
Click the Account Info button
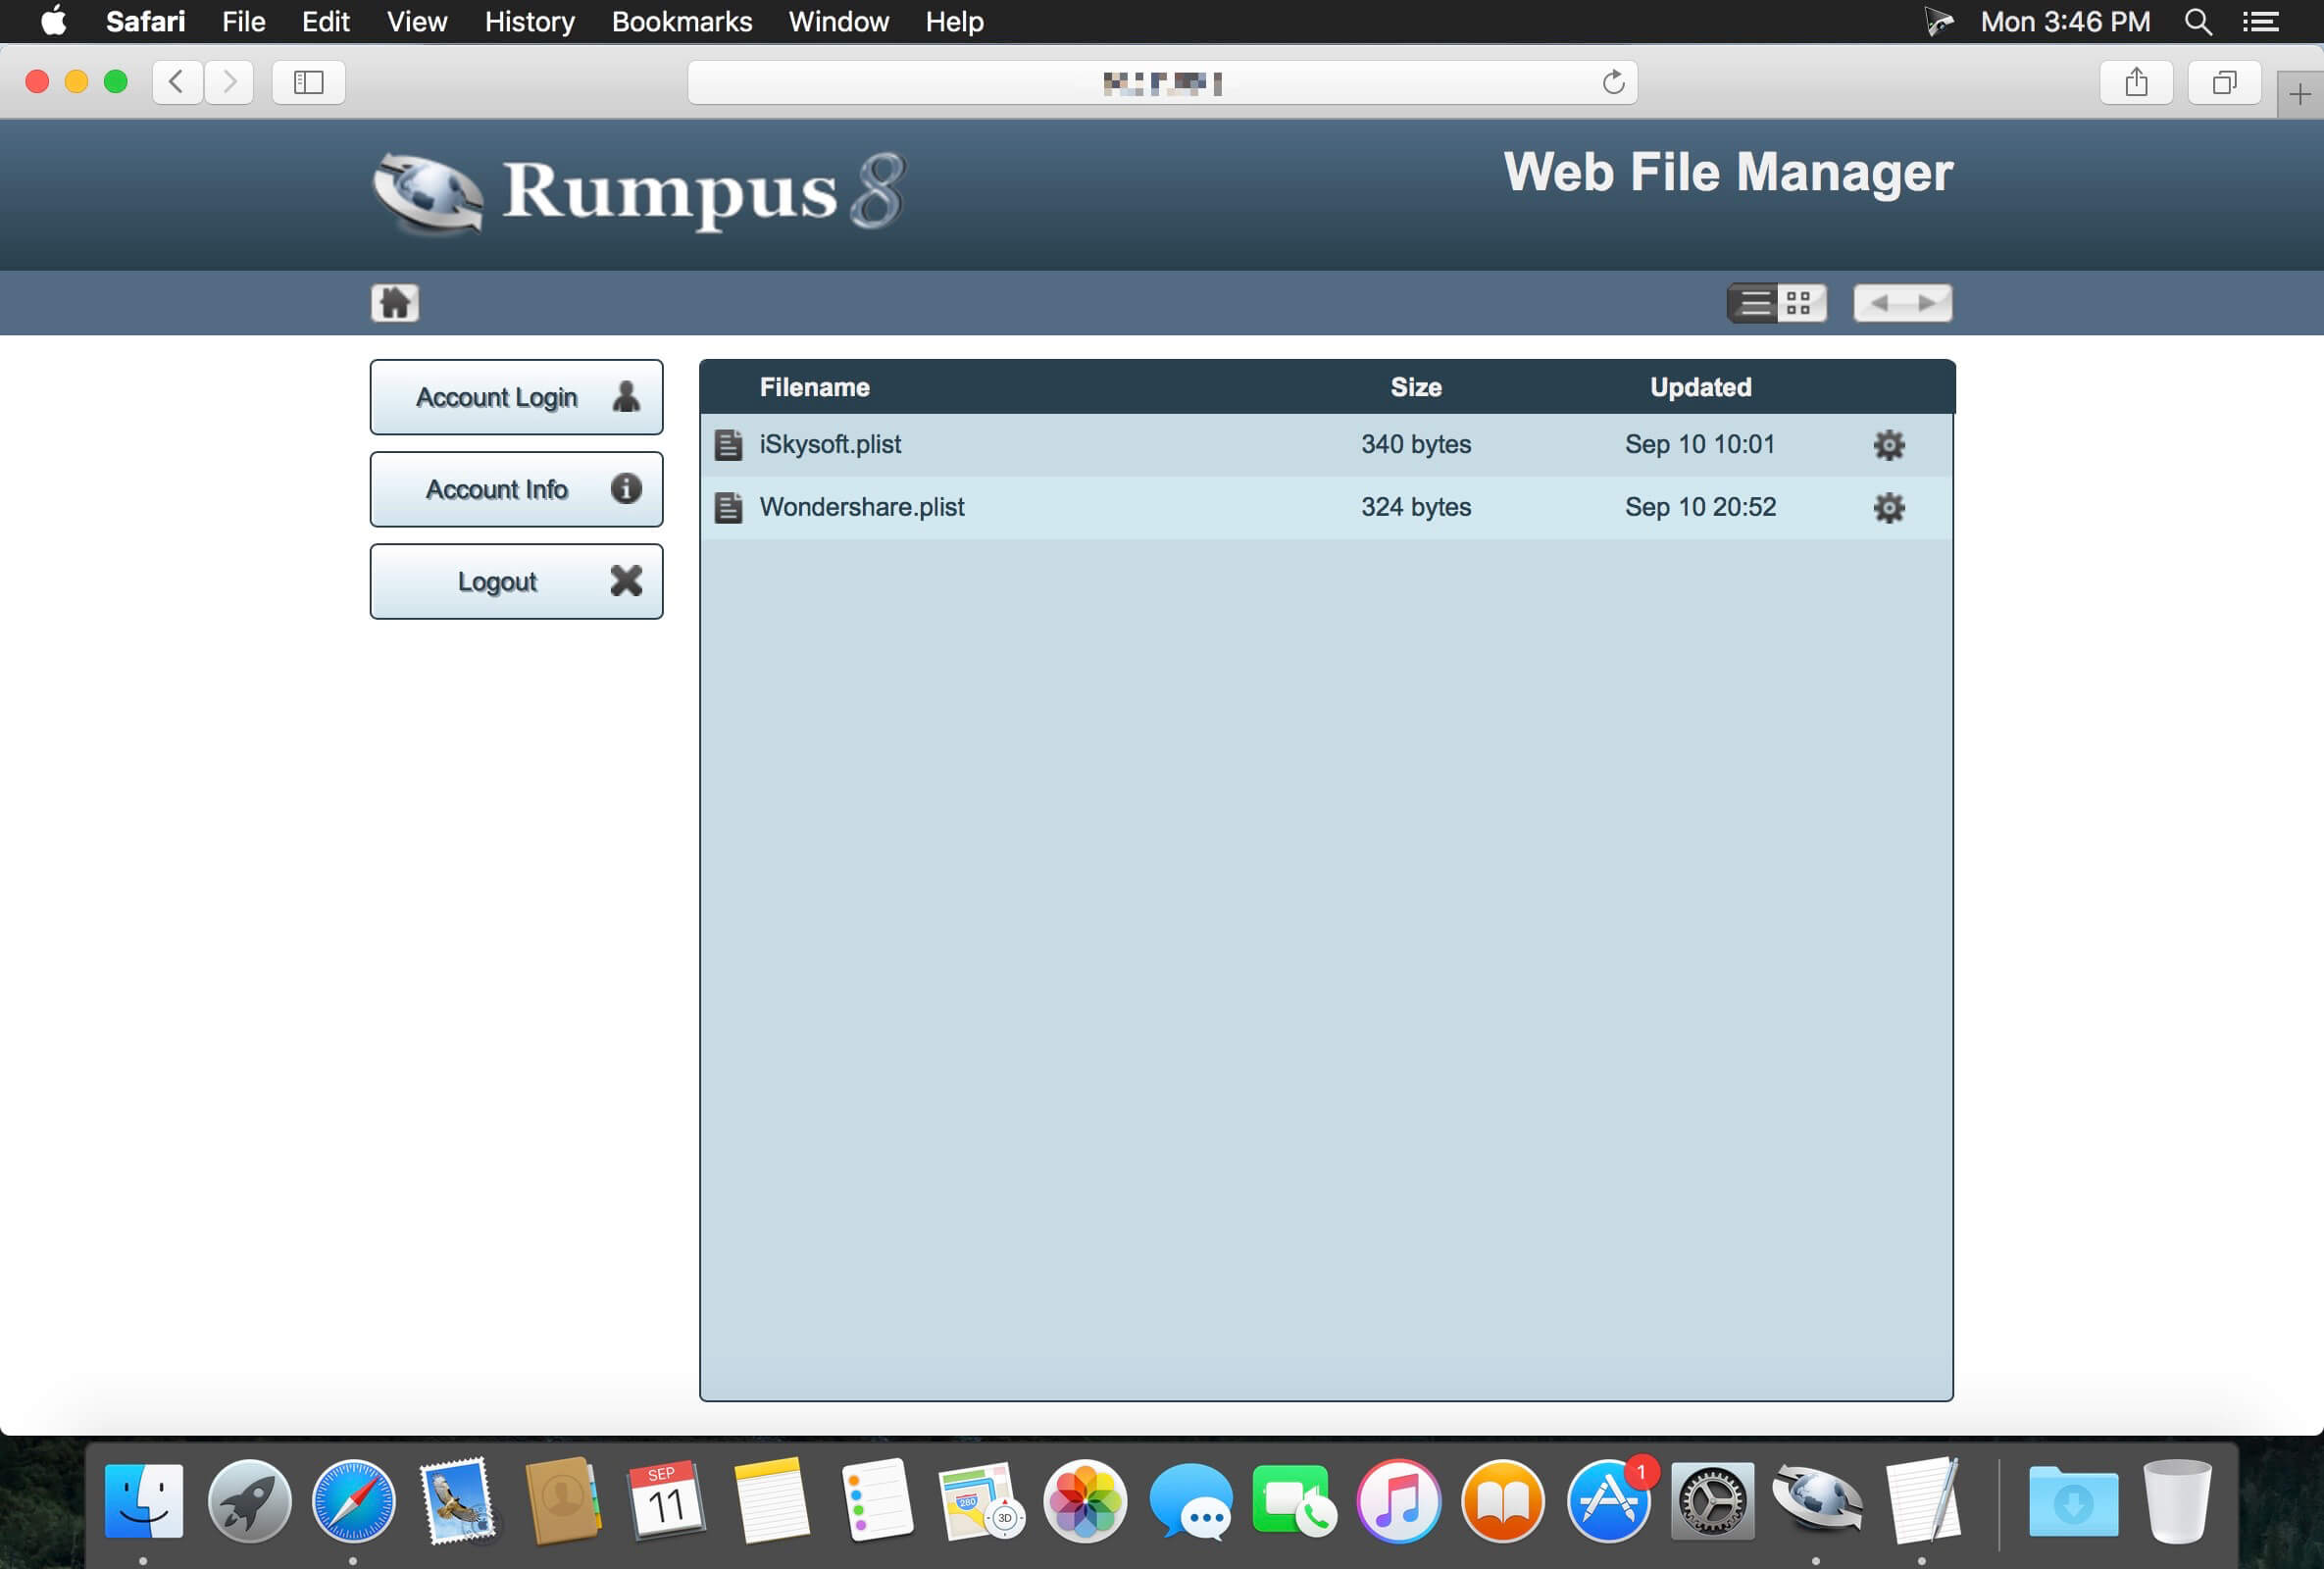[x=516, y=489]
